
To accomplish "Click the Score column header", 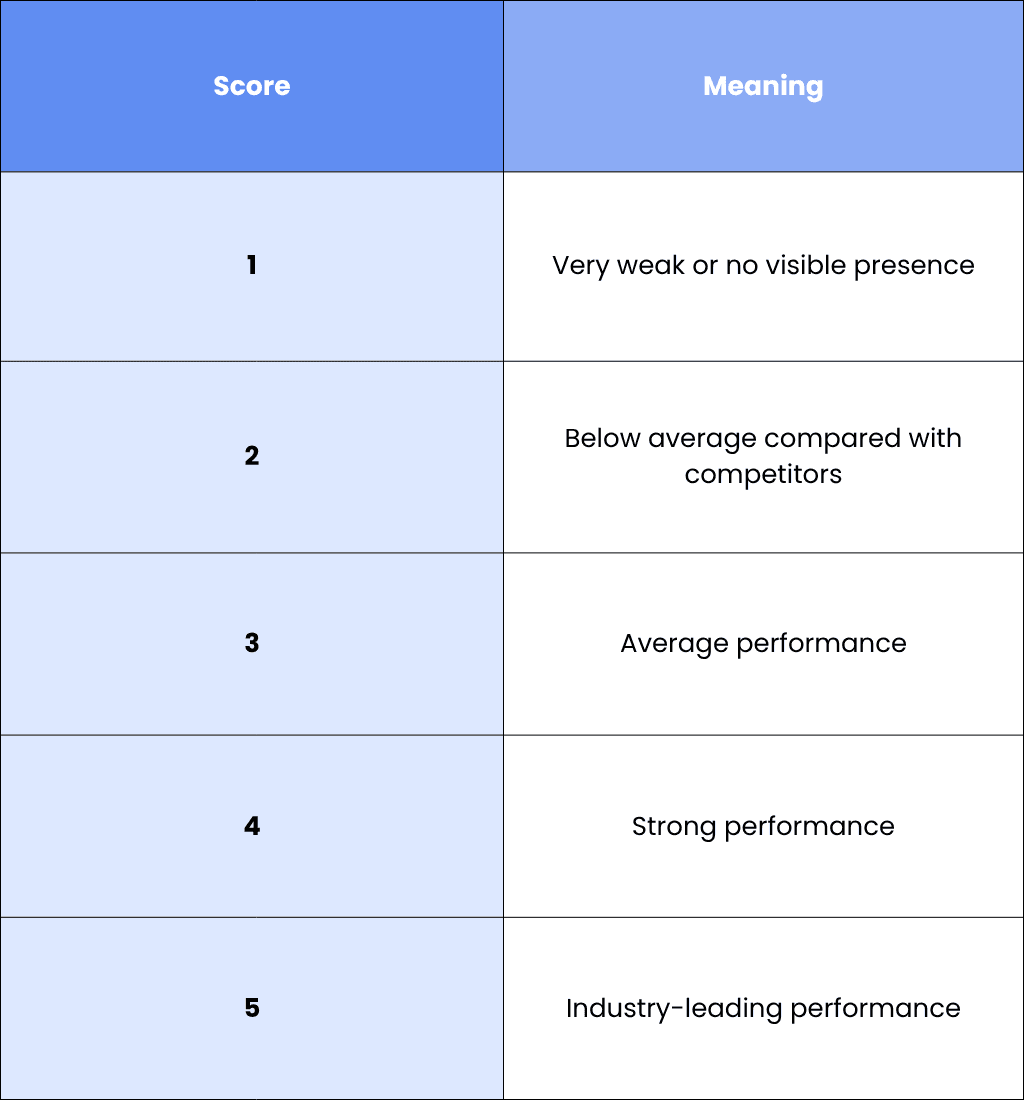I will pyautogui.click(x=252, y=86).
